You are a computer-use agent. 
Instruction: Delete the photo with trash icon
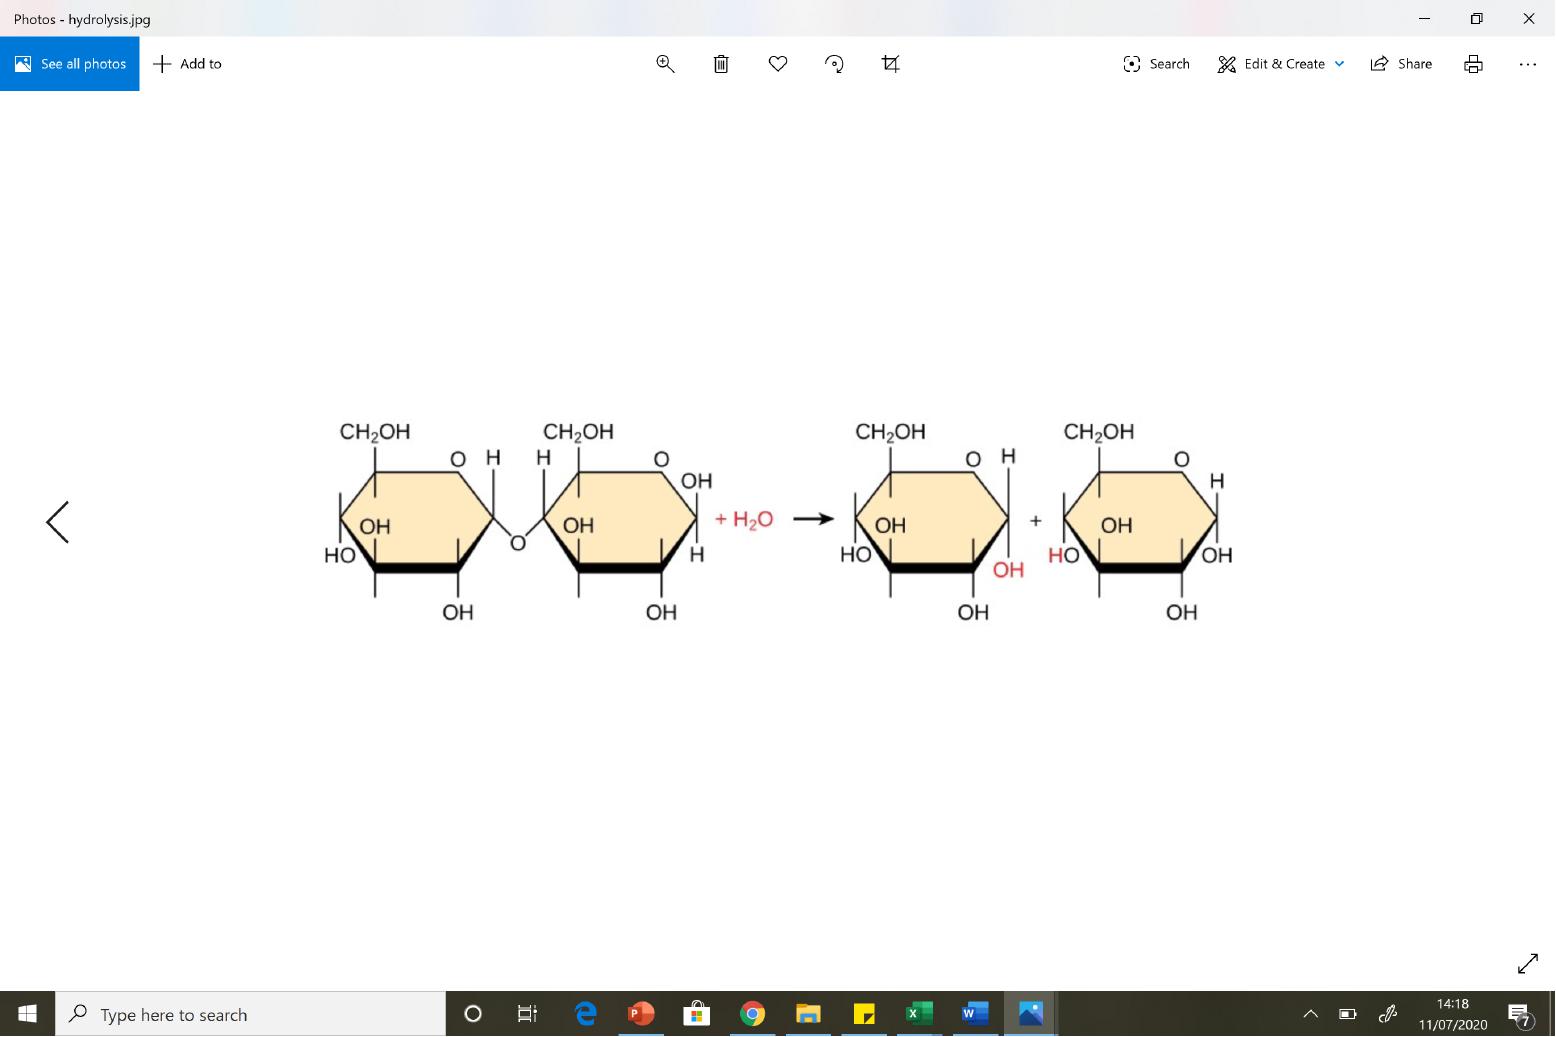[x=721, y=64]
